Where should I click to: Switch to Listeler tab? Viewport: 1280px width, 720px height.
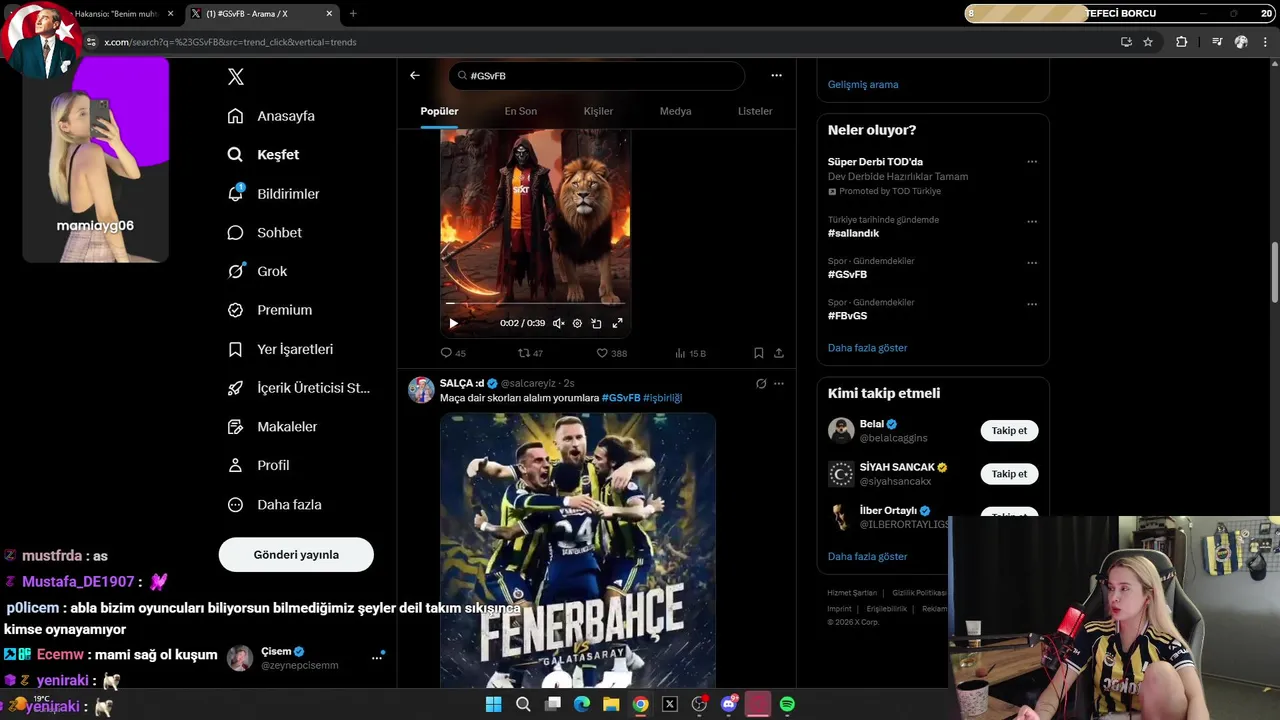(x=755, y=111)
